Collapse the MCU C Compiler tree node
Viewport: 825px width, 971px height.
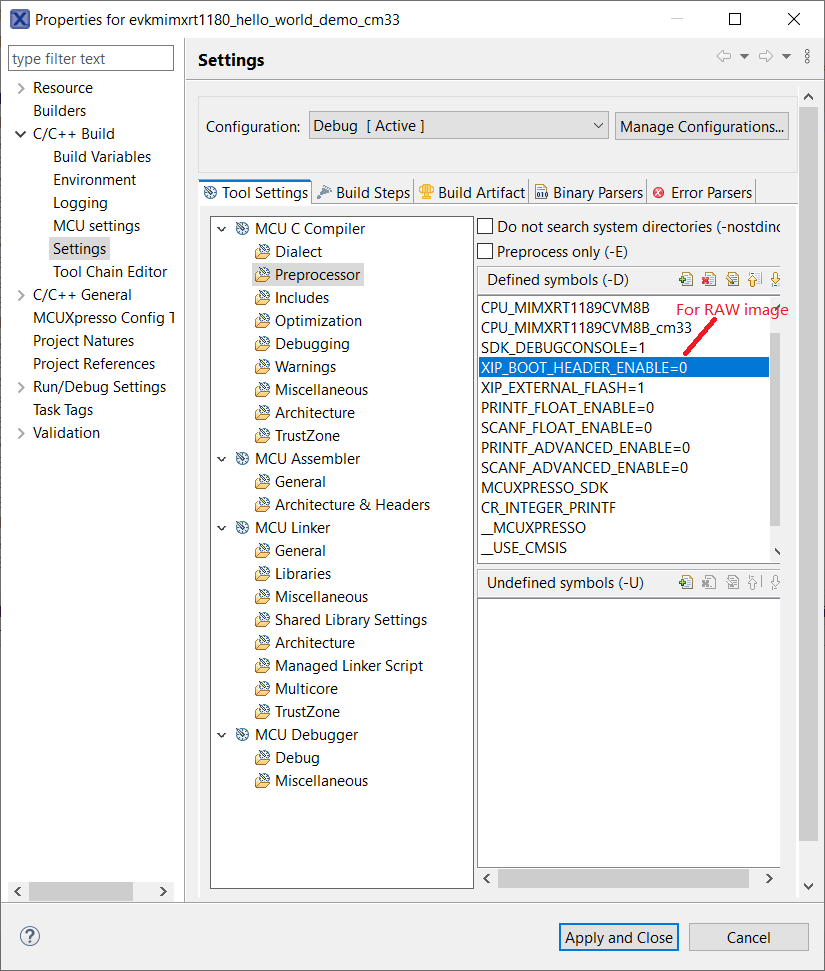coord(222,229)
